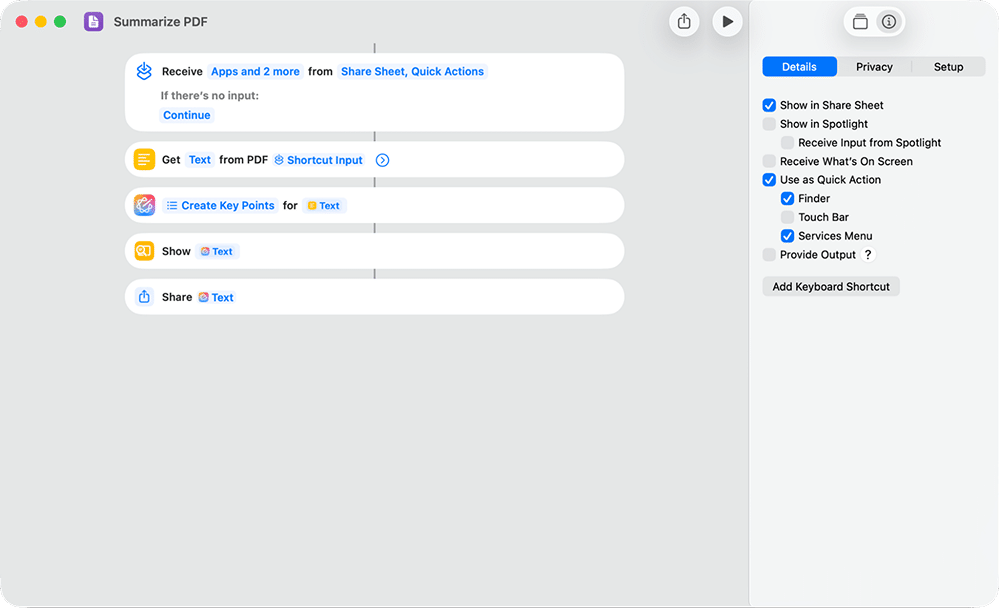Run the shortcut with the play button

click(x=728, y=21)
